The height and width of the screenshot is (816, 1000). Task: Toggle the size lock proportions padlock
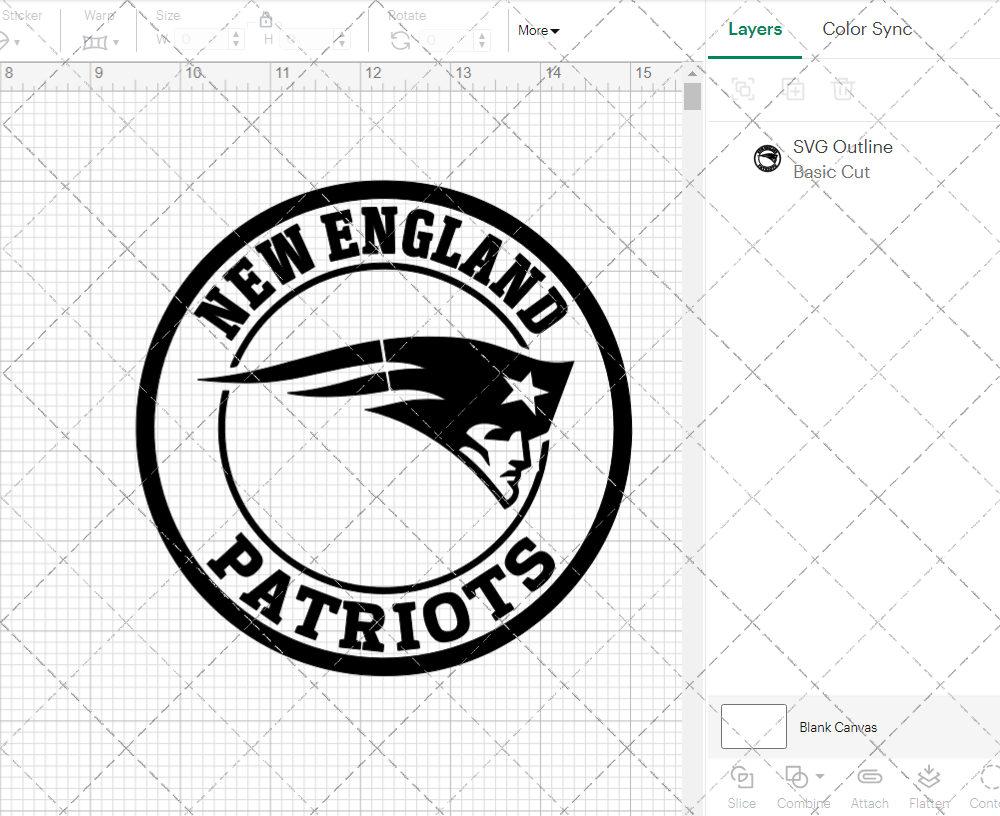[x=266, y=19]
